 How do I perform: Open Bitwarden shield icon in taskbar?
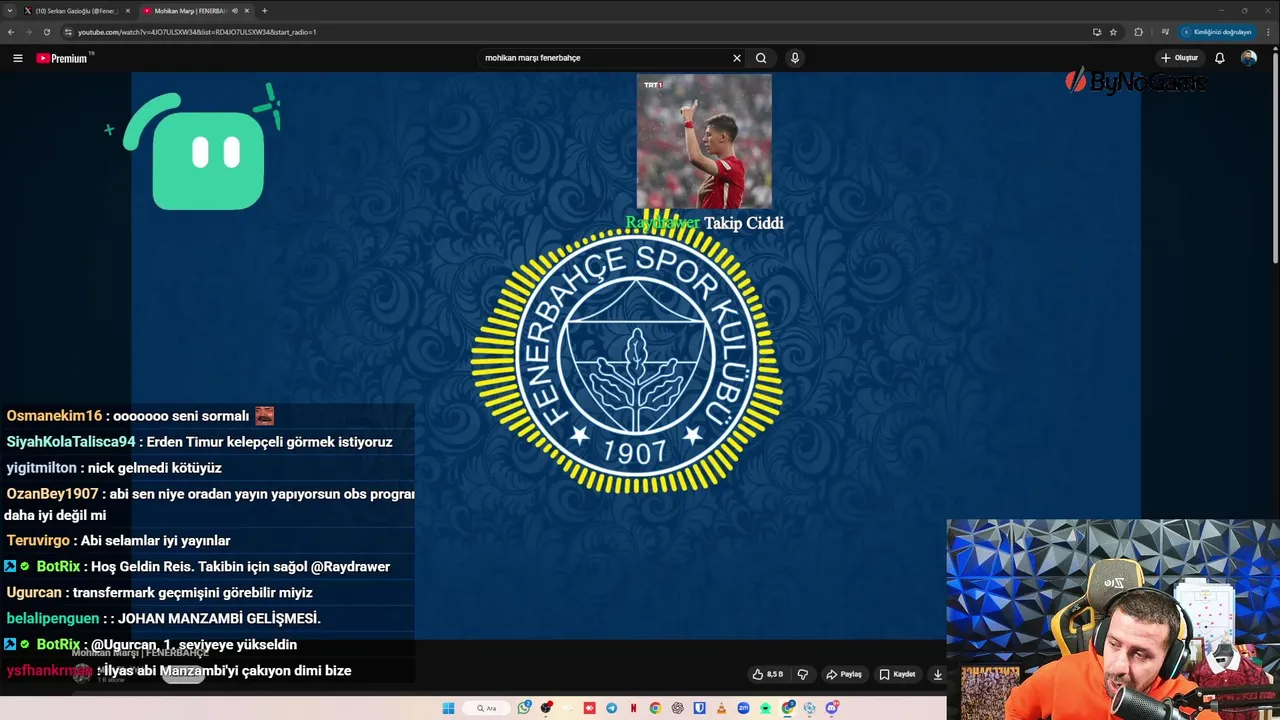(700, 708)
